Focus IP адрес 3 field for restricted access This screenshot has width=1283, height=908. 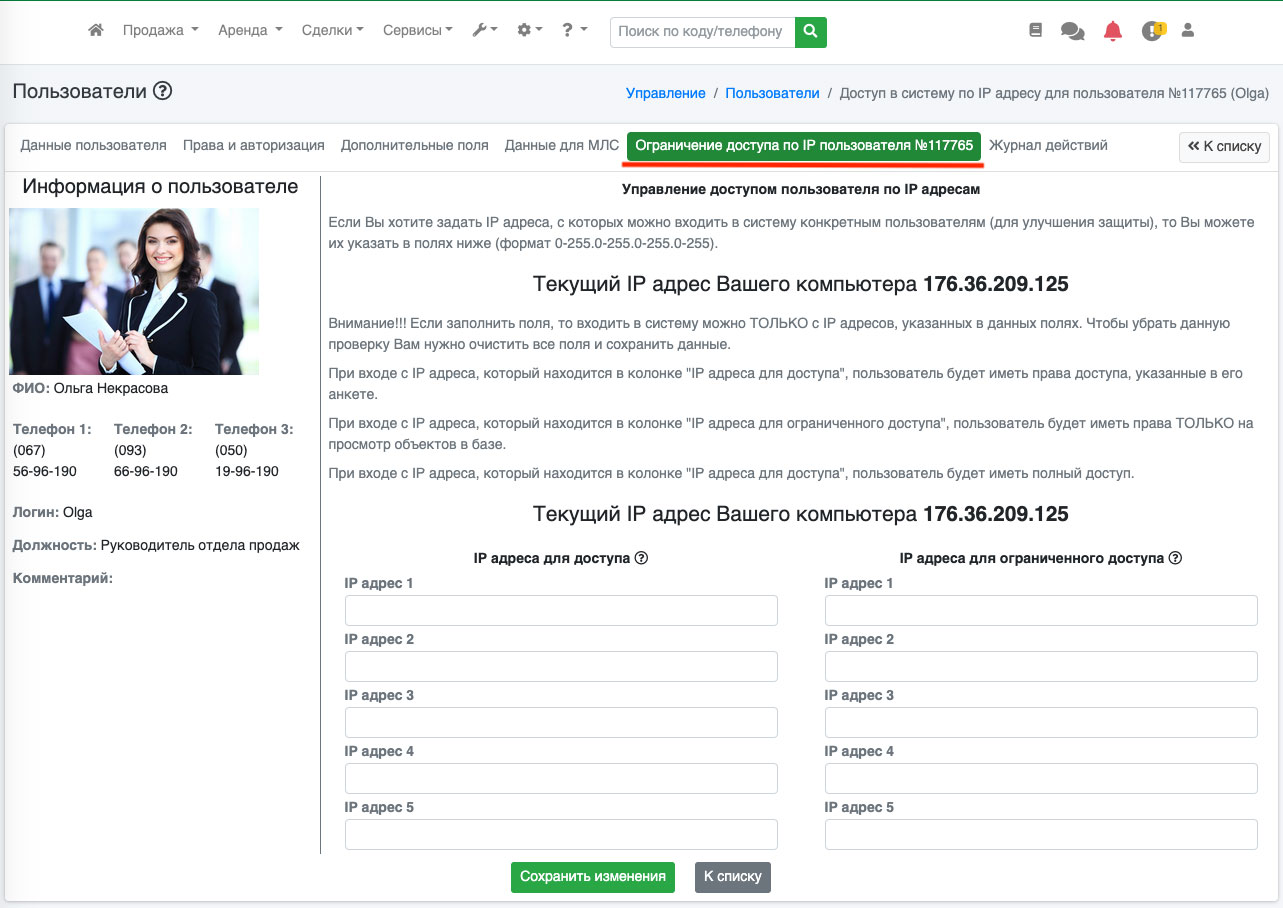click(1041, 723)
